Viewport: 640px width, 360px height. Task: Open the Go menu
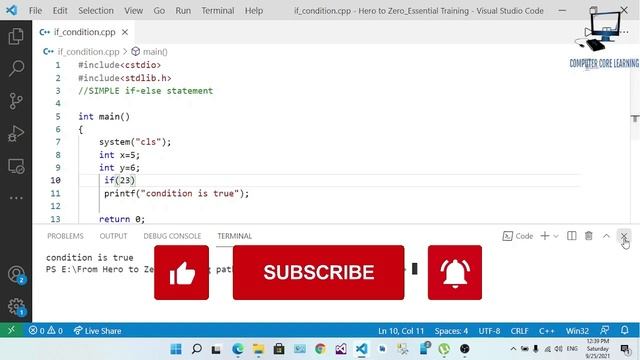[x=159, y=11]
